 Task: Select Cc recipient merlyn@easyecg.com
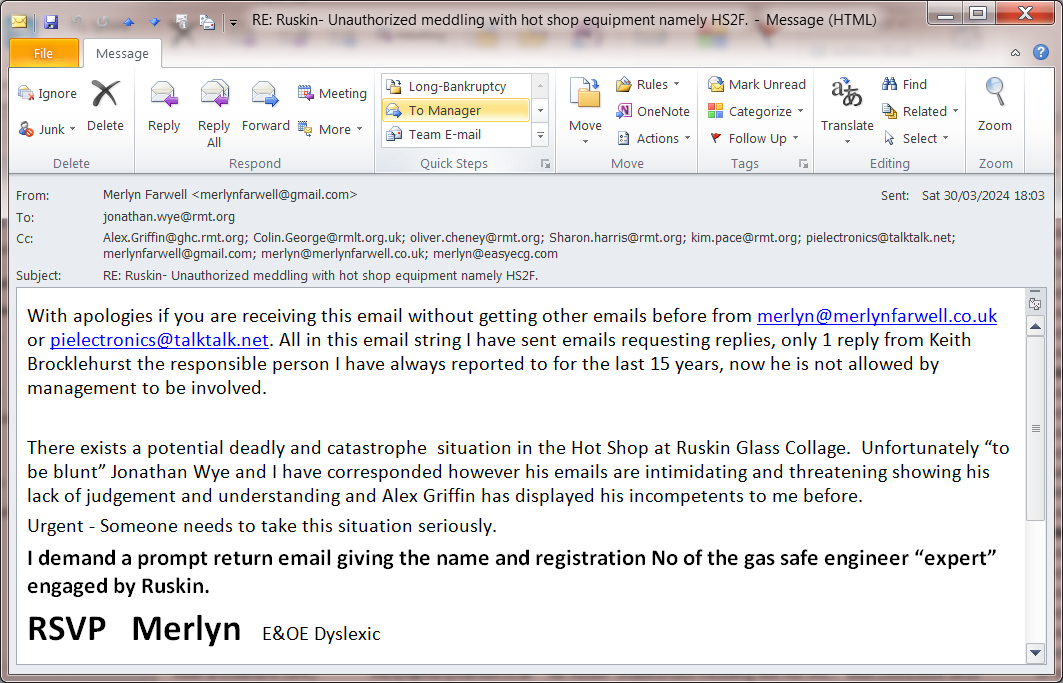(x=495, y=254)
